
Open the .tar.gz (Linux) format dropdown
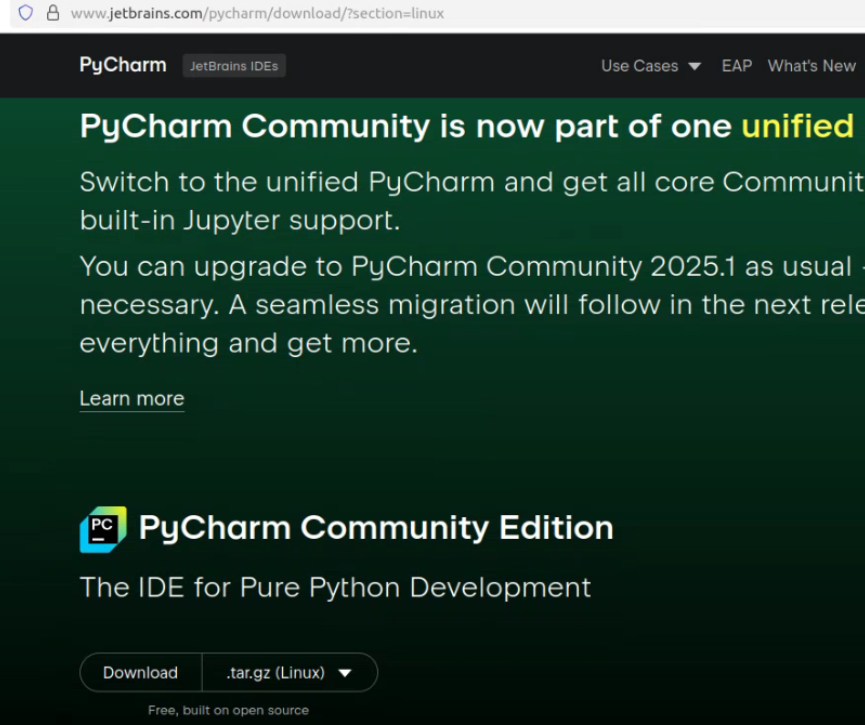(x=290, y=673)
